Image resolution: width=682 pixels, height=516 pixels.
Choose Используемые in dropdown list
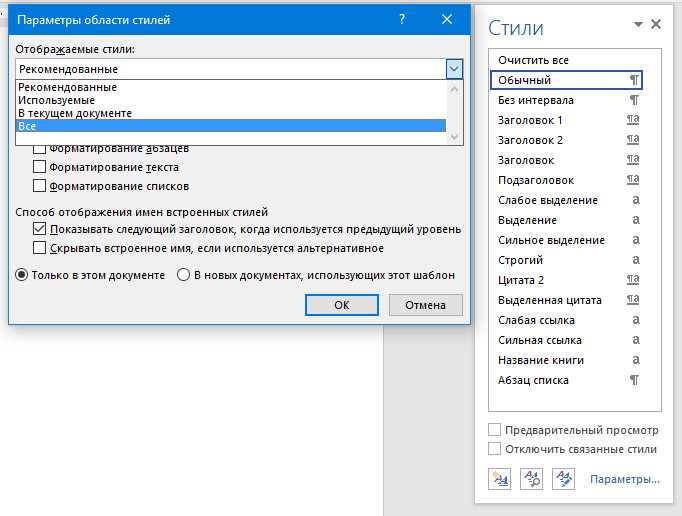point(231,100)
